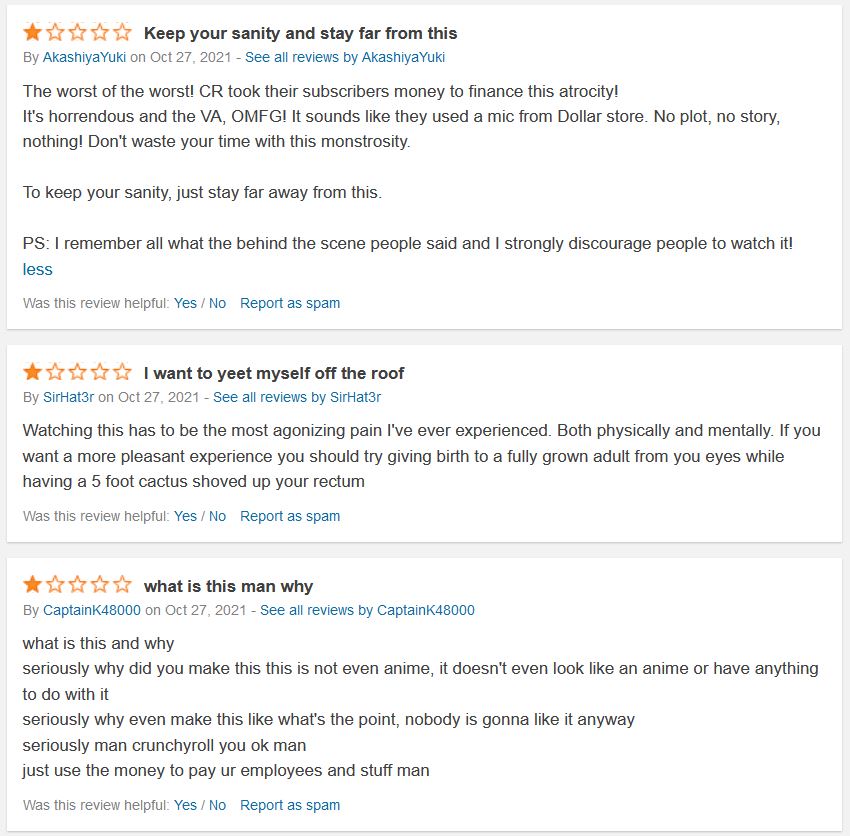This screenshot has width=850, height=836.
Task: Click the last star on CaptainK48000's review rating
Action: pos(123,585)
